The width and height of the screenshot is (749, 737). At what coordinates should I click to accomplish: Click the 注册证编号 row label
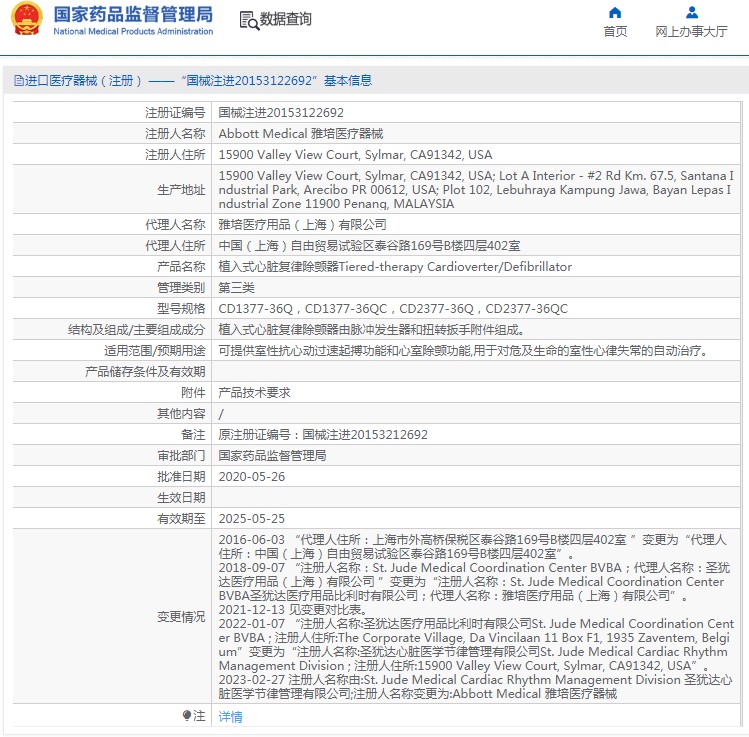175,113
